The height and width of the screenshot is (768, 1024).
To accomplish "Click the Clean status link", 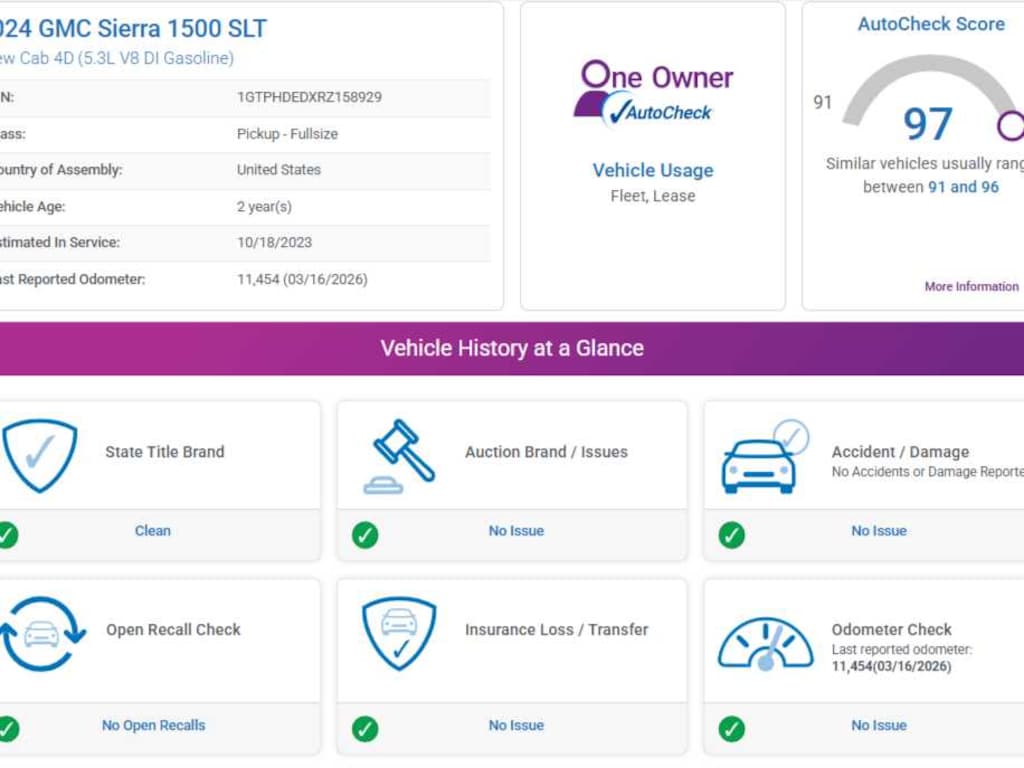I will [153, 531].
